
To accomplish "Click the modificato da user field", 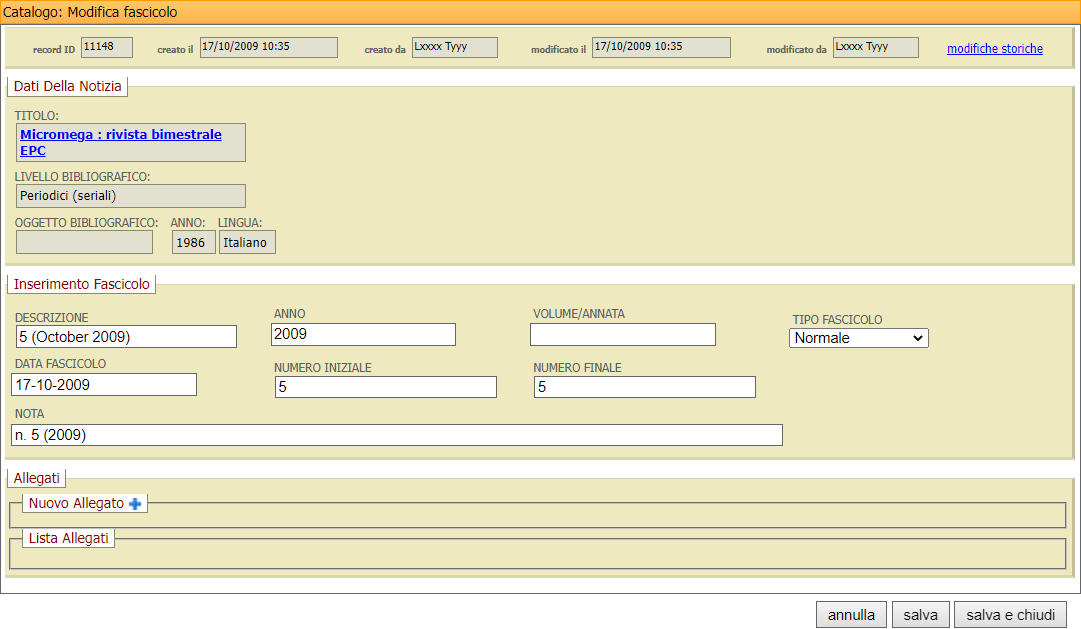I will 875,47.
